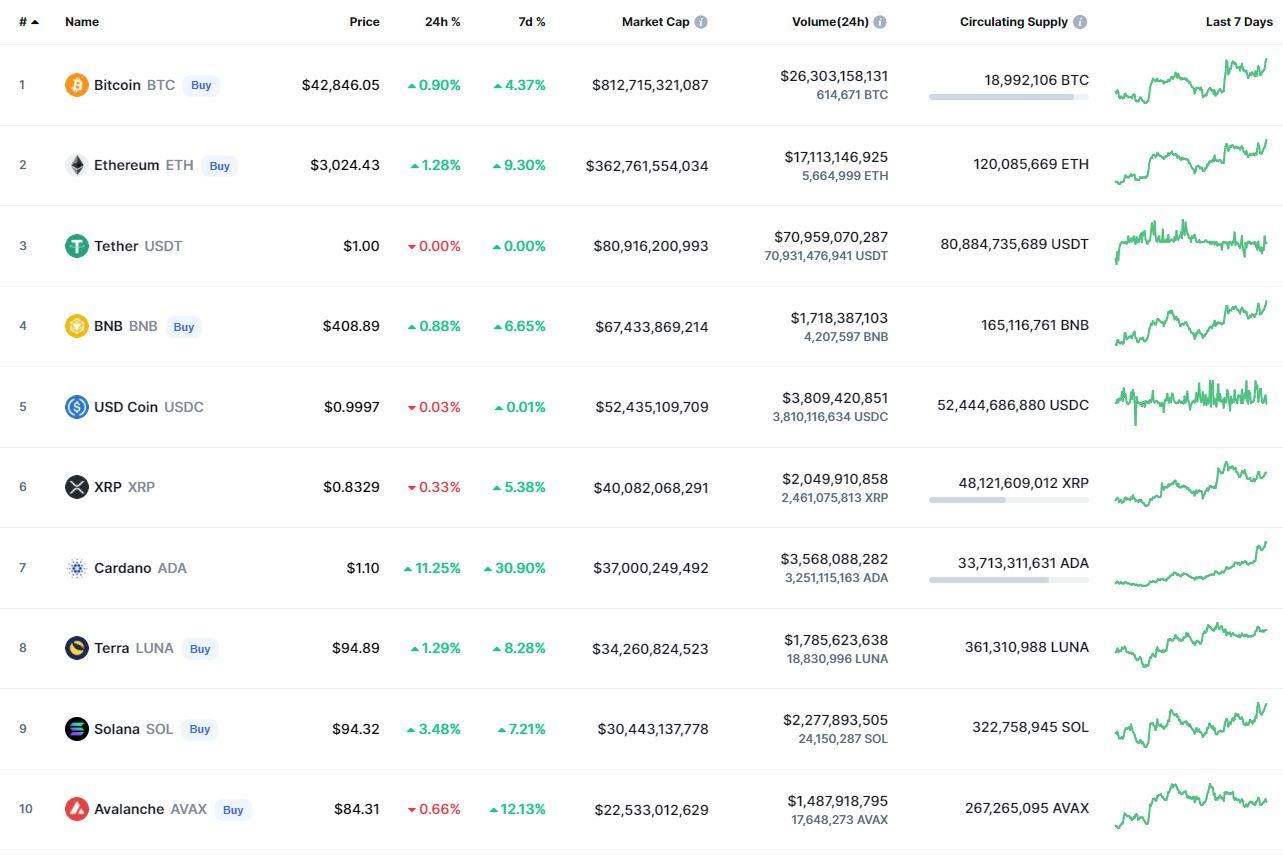1283x859 pixels.
Task: Open USD Coin 7-day sparkline chart
Action: [1191, 403]
